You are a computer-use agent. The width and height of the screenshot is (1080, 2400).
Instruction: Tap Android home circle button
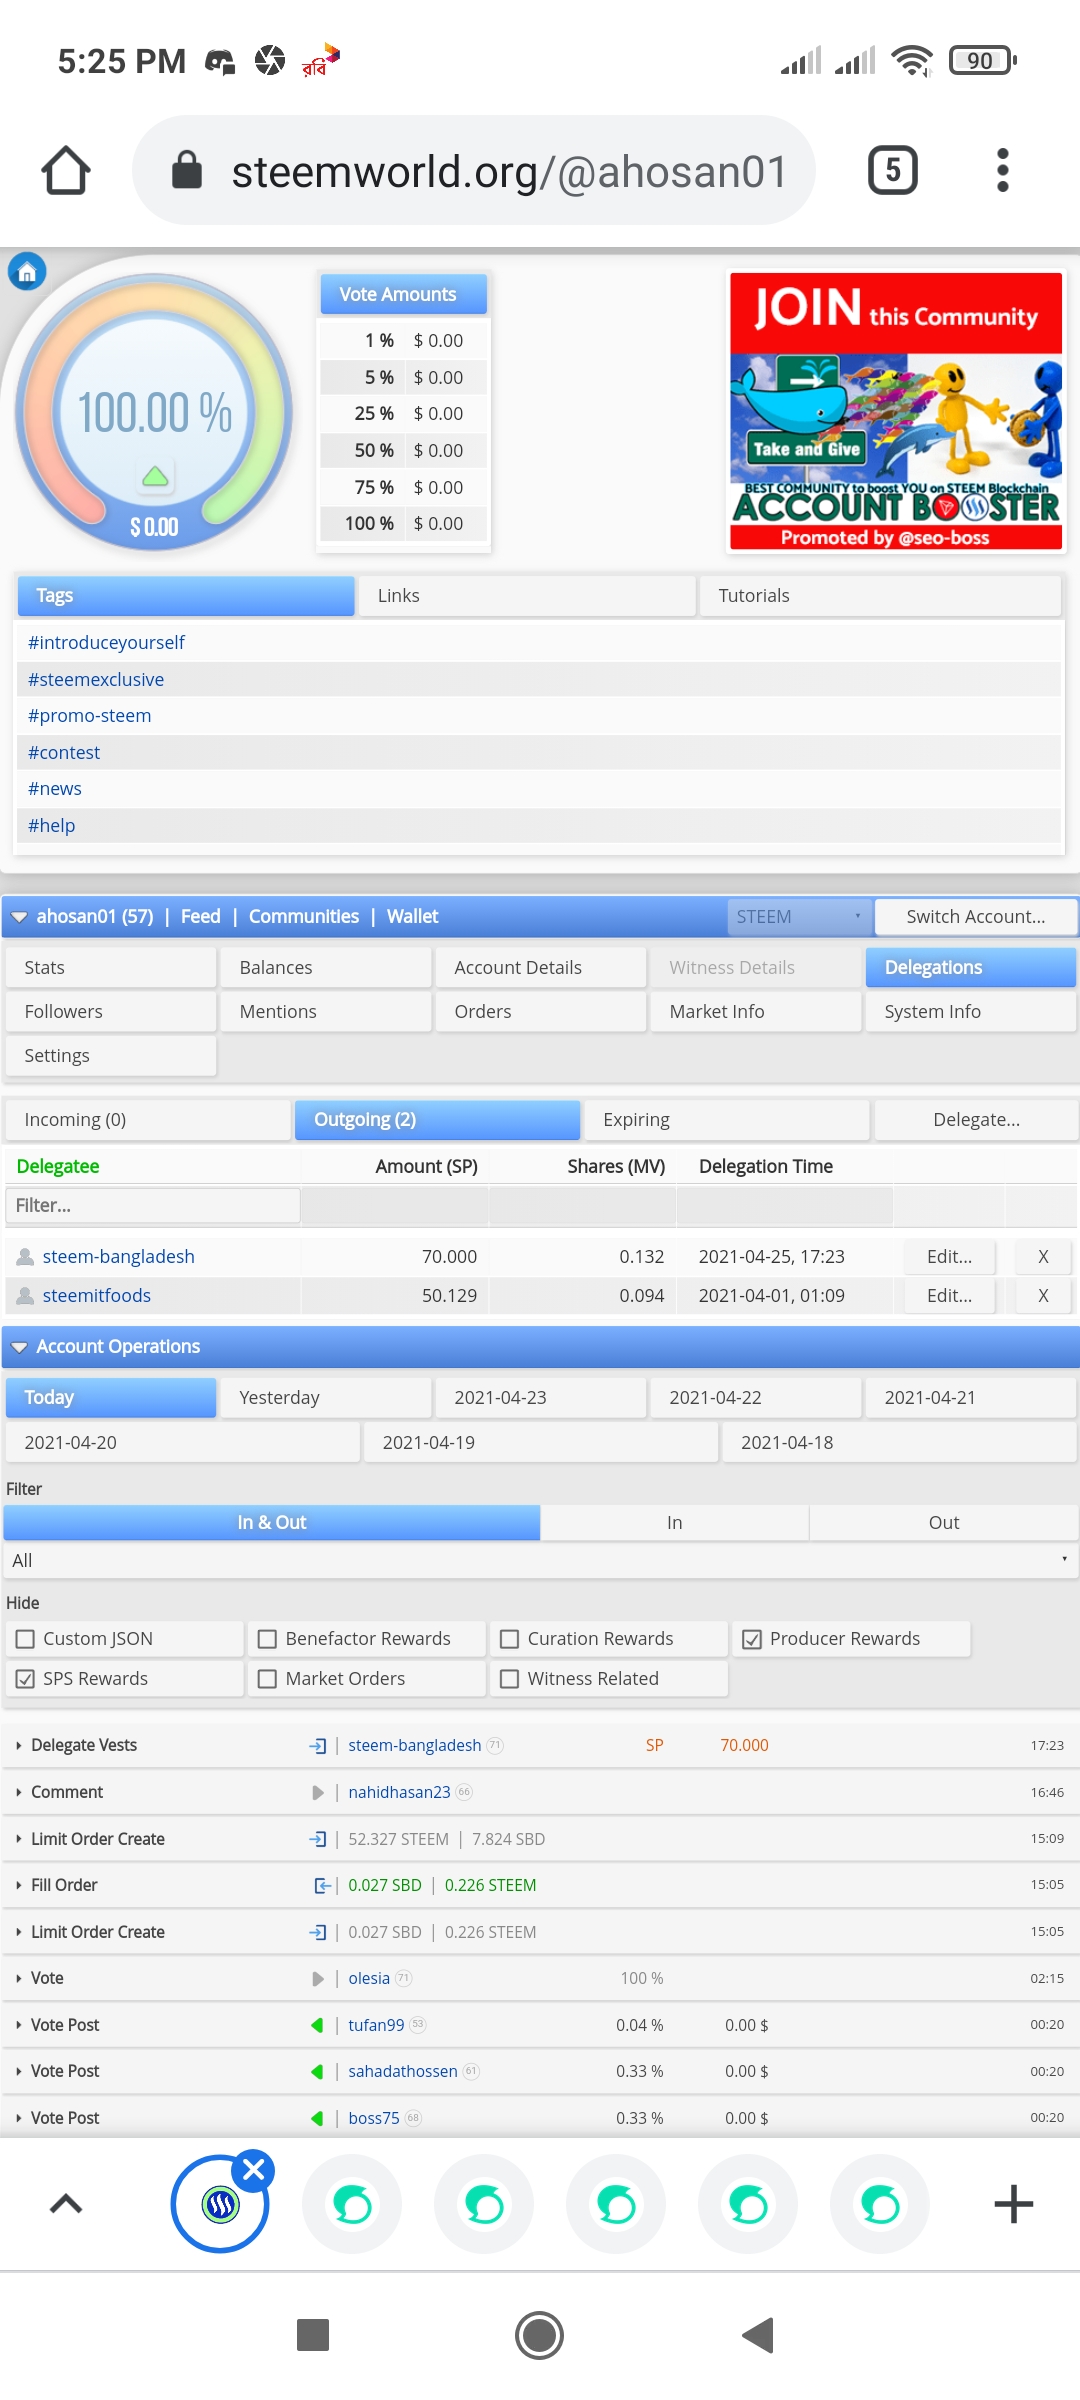tap(540, 2336)
